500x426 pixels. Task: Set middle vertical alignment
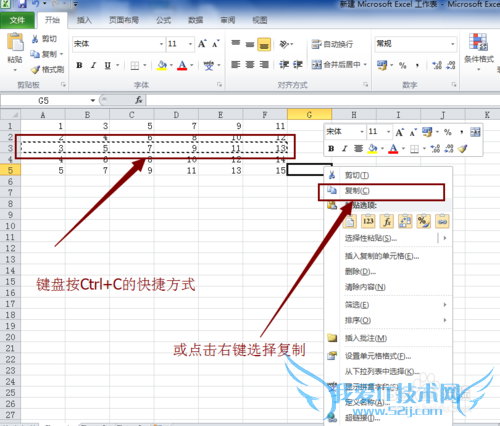pyautogui.click(x=250, y=44)
